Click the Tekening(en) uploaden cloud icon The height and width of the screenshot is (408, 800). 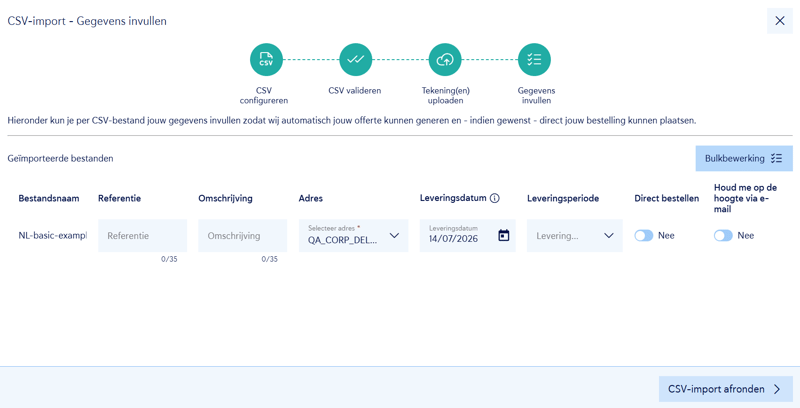pyautogui.click(x=445, y=60)
